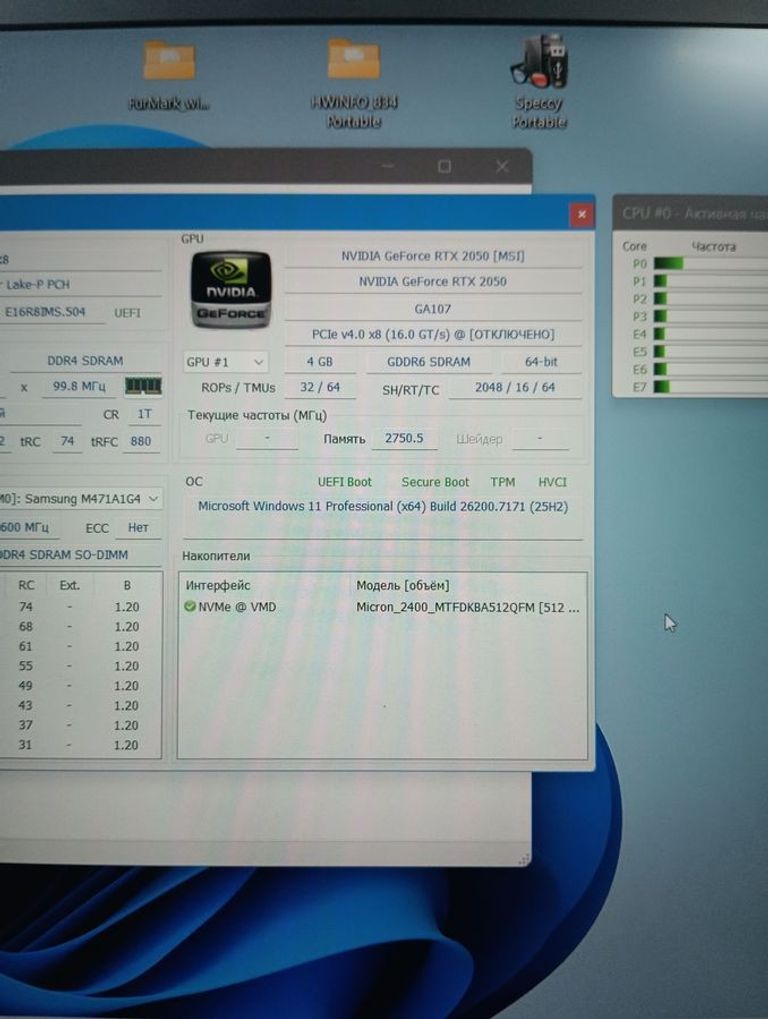Screen dimensions: 768x1019
Task: Select the CR '1T' value
Action: coord(144,414)
